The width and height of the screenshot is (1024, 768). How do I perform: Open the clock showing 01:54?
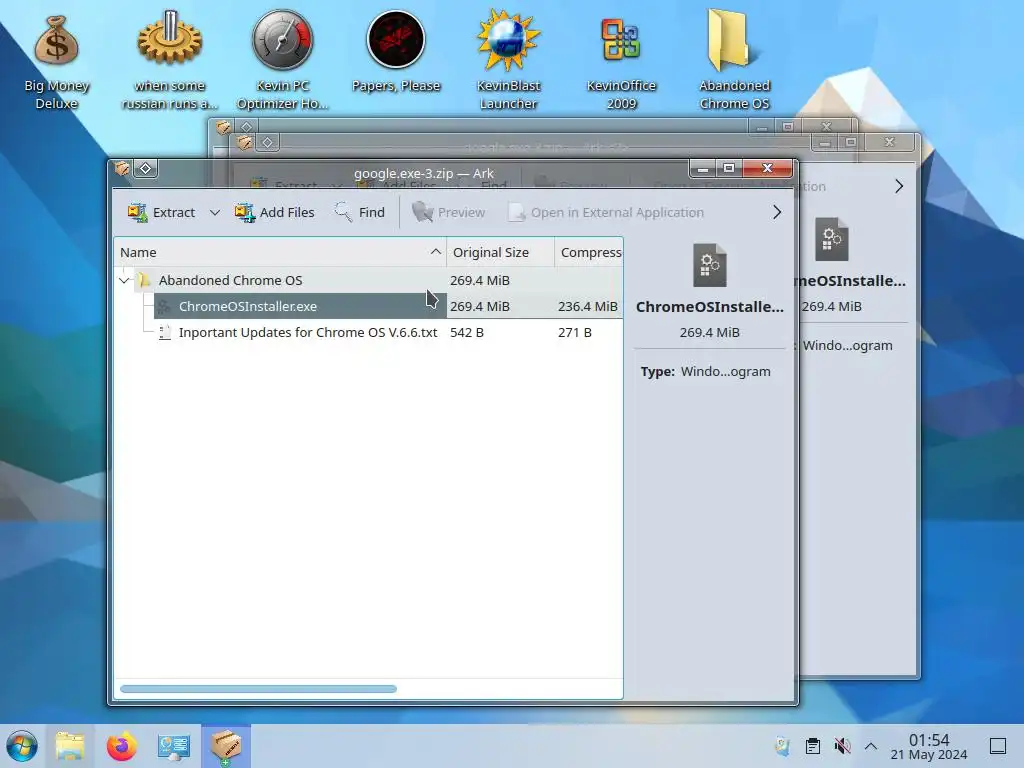(929, 746)
